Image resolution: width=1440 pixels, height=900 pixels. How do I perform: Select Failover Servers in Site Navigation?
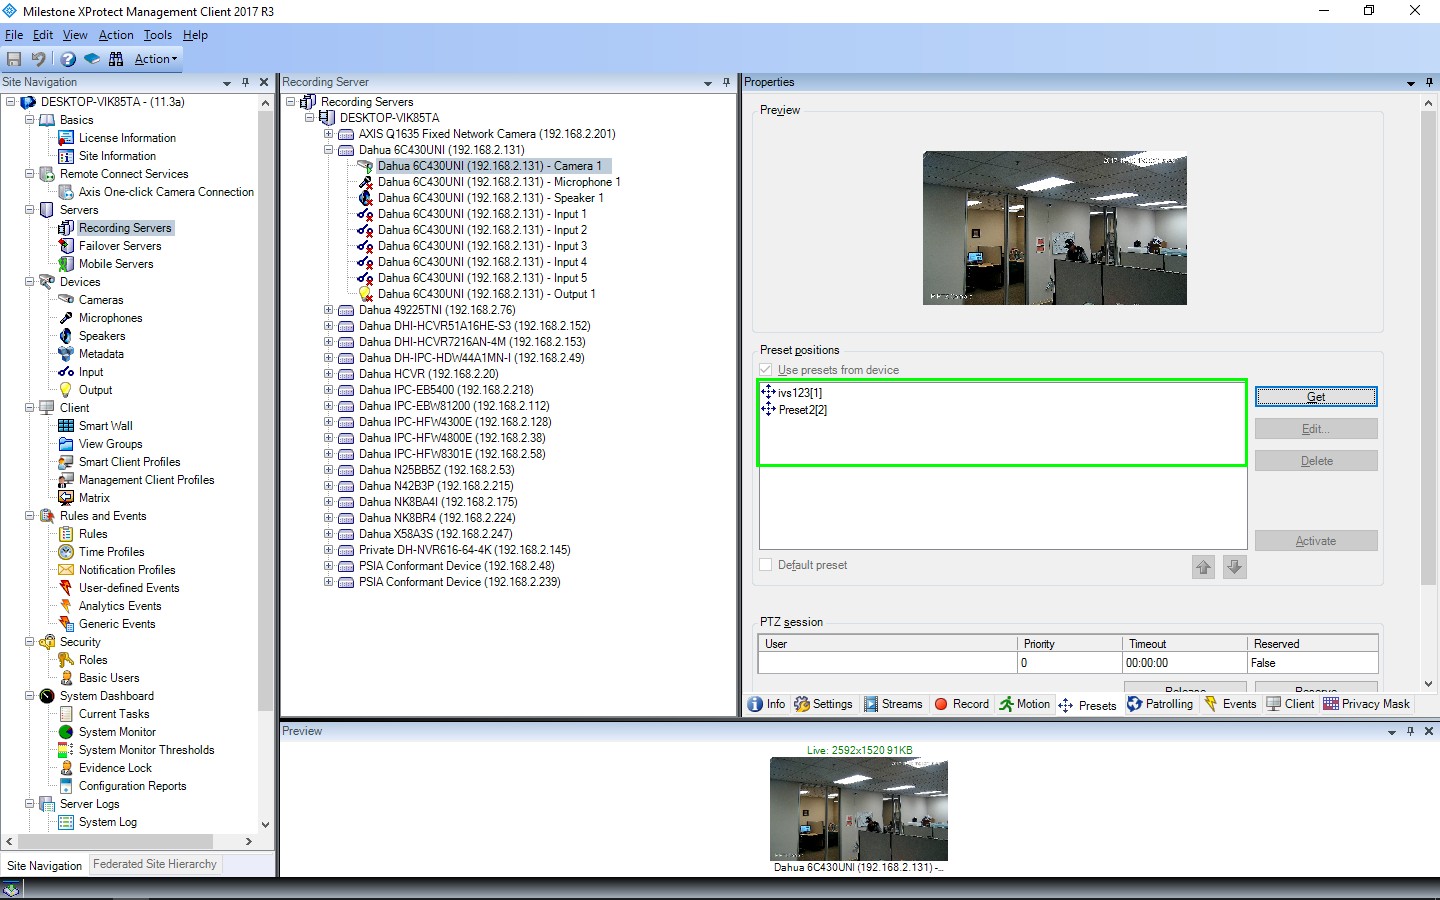pyautogui.click(x=120, y=246)
